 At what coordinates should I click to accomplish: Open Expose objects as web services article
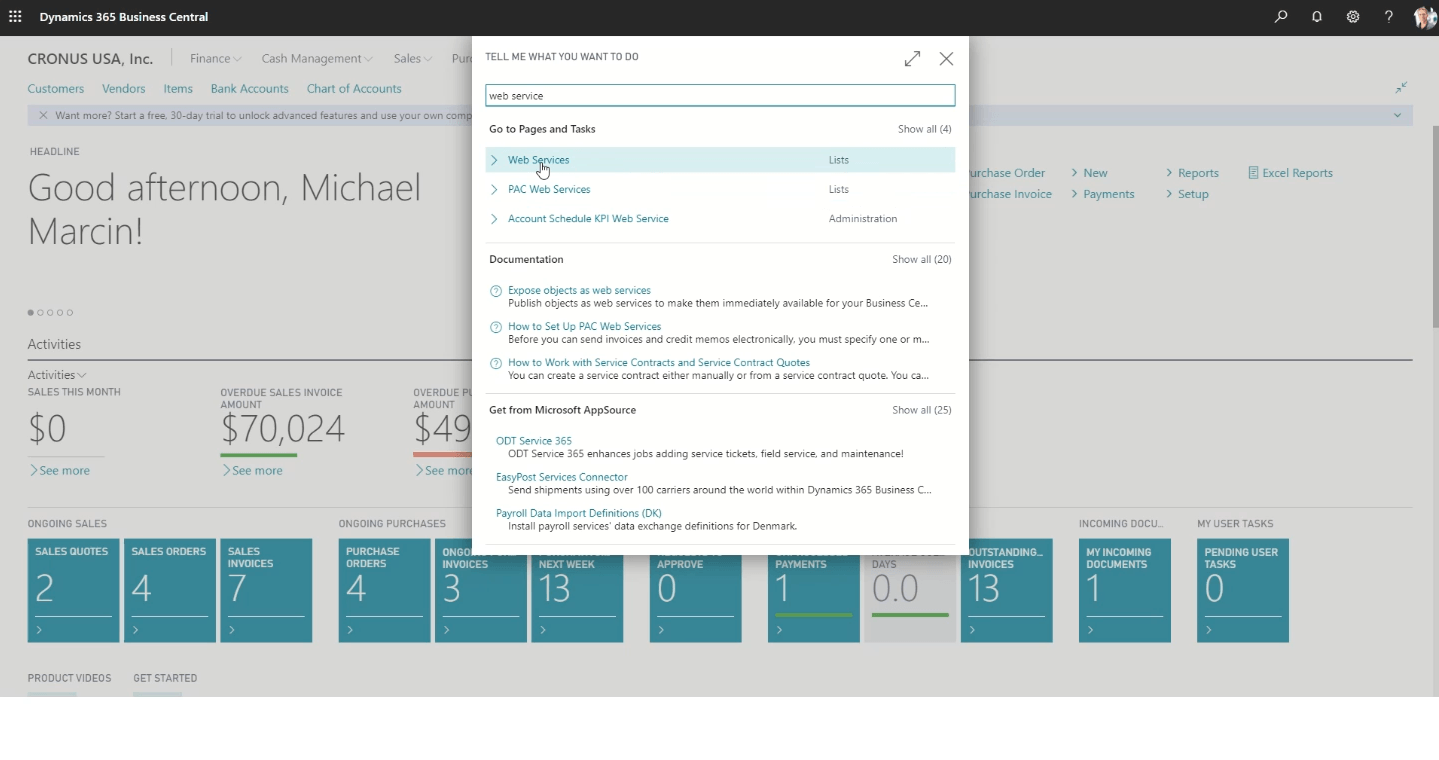[579, 291]
